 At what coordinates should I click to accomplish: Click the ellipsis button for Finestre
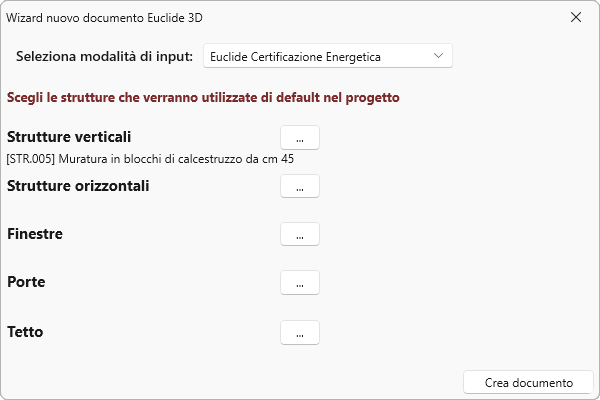[x=300, y=234]
